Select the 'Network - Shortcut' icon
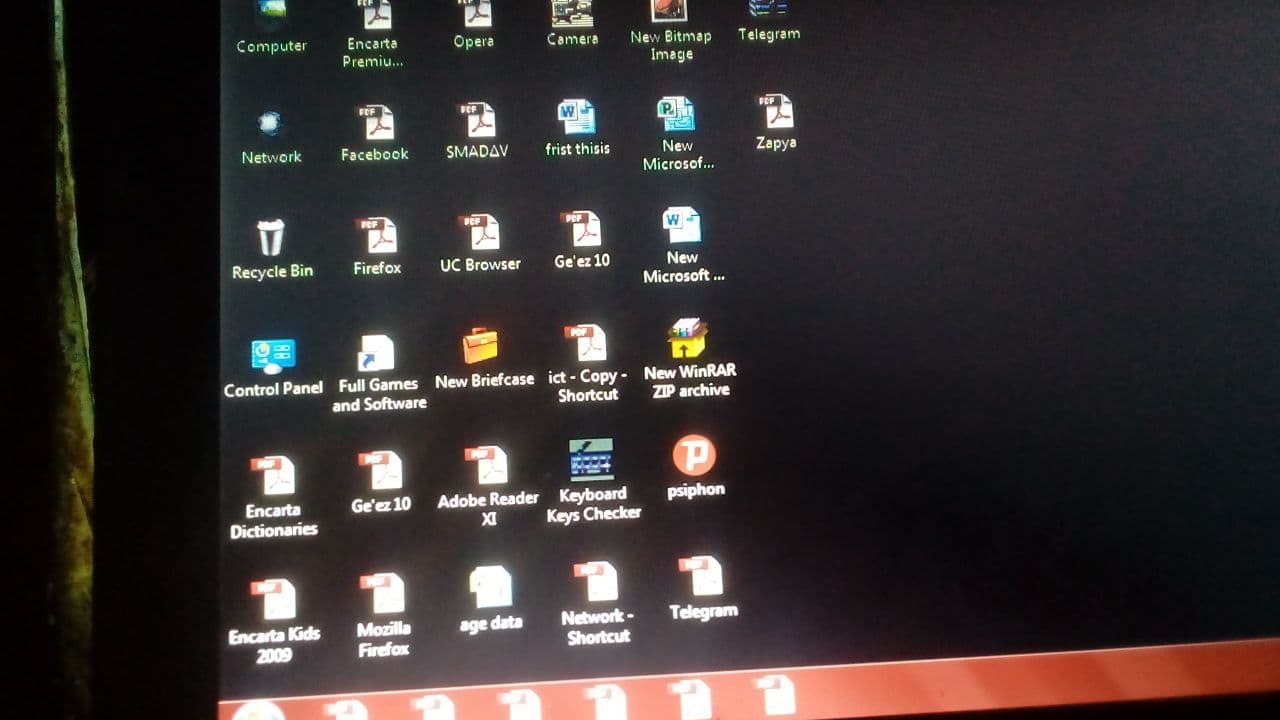The image size is (1280, 720). (x=598, y=604)
